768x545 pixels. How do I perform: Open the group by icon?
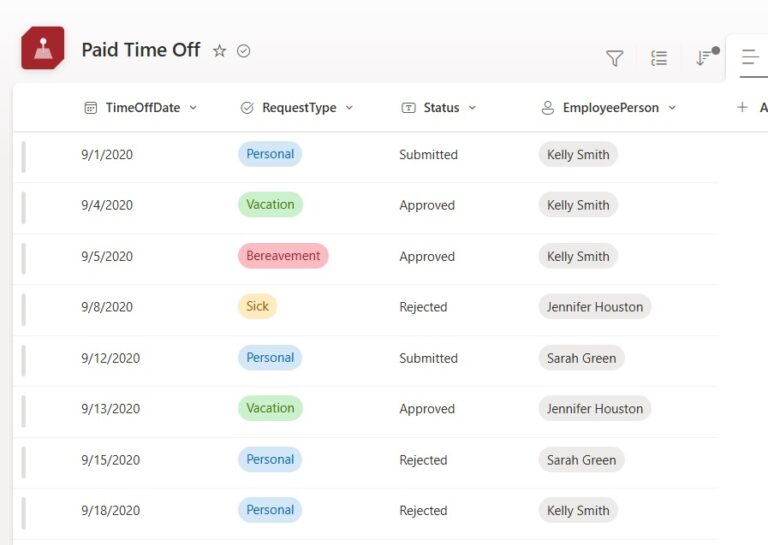(x=659, y=59)
